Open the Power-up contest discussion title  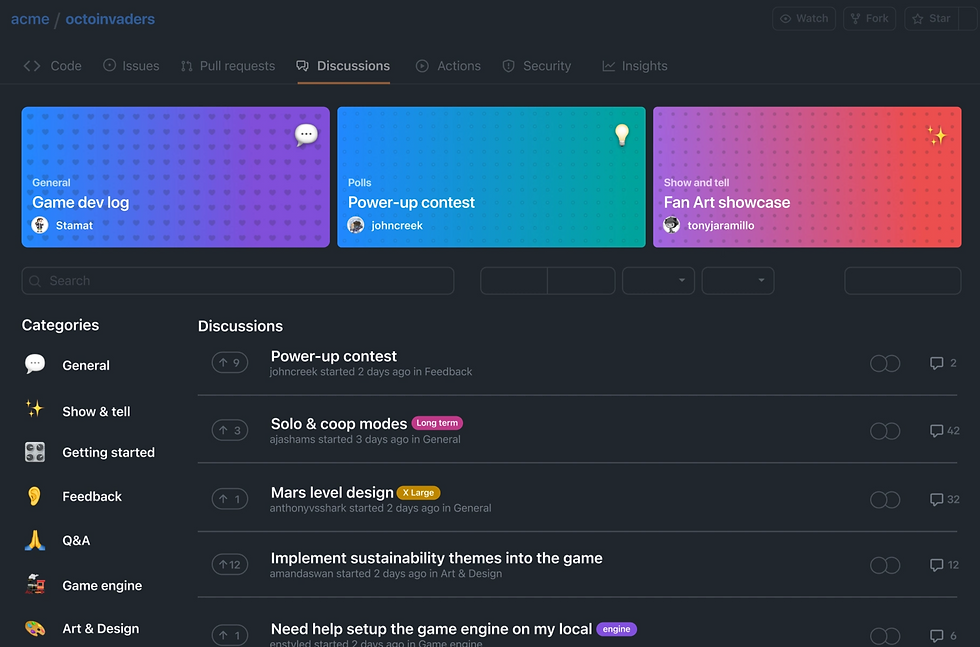[333, 356]
